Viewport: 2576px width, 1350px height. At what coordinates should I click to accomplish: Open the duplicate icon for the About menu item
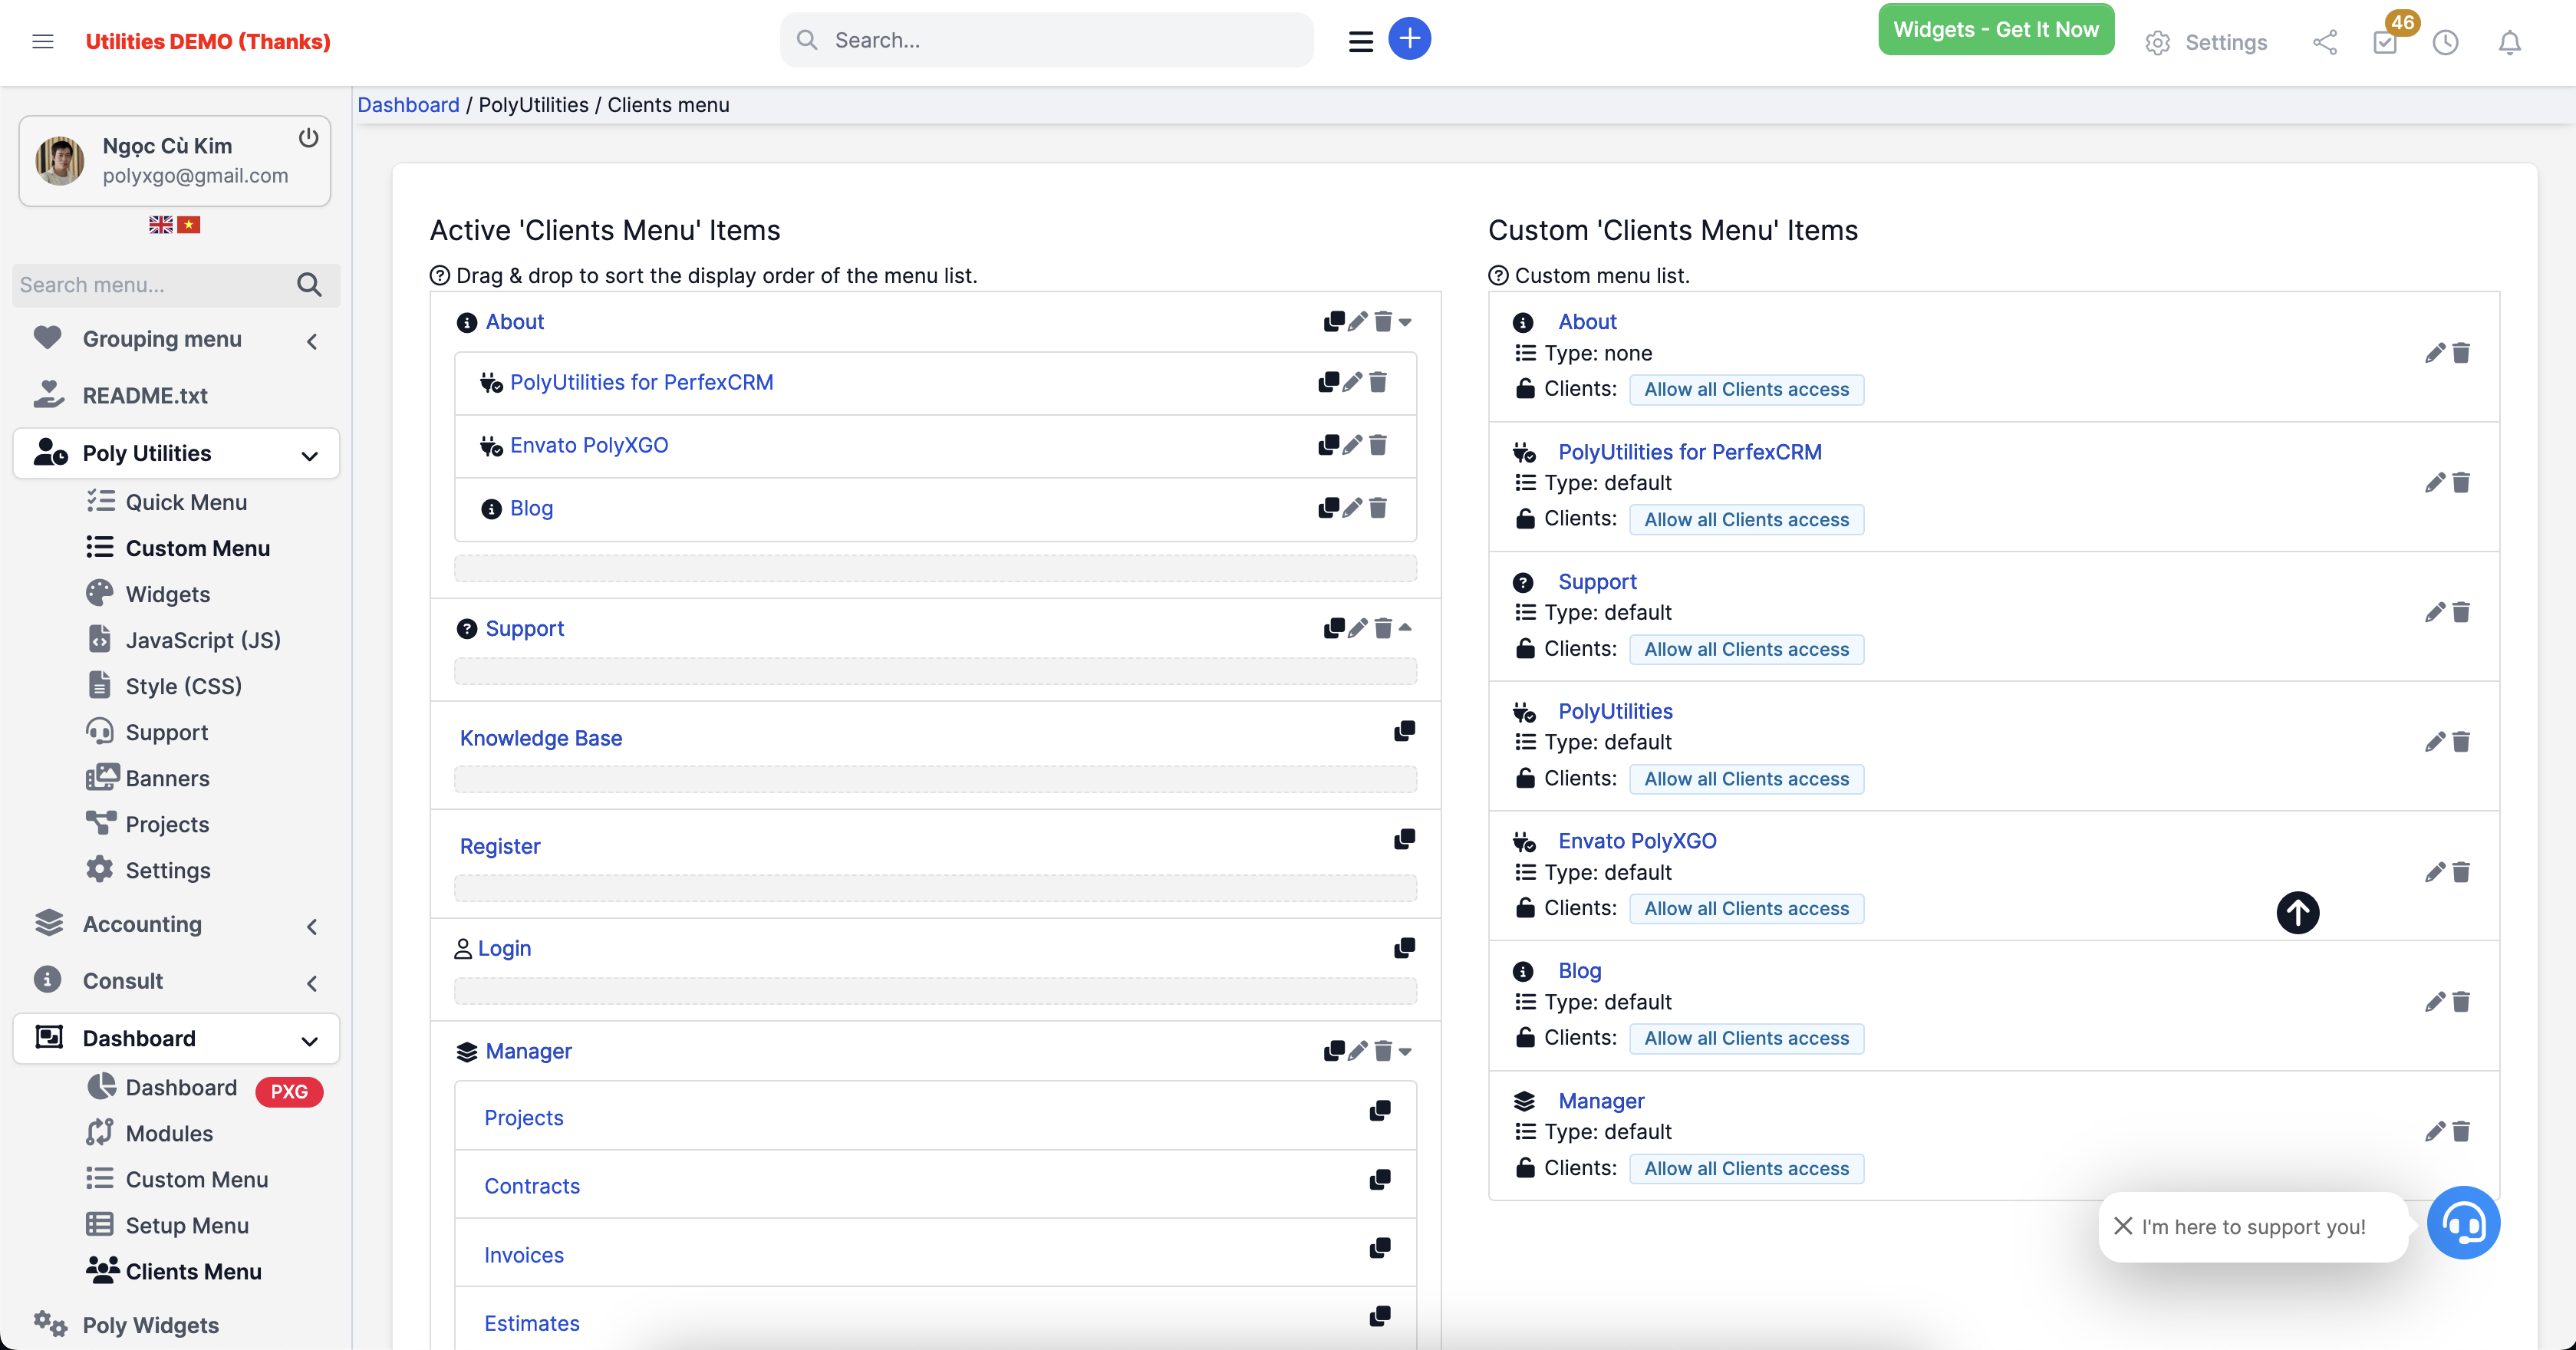(x=1334, y=321)
